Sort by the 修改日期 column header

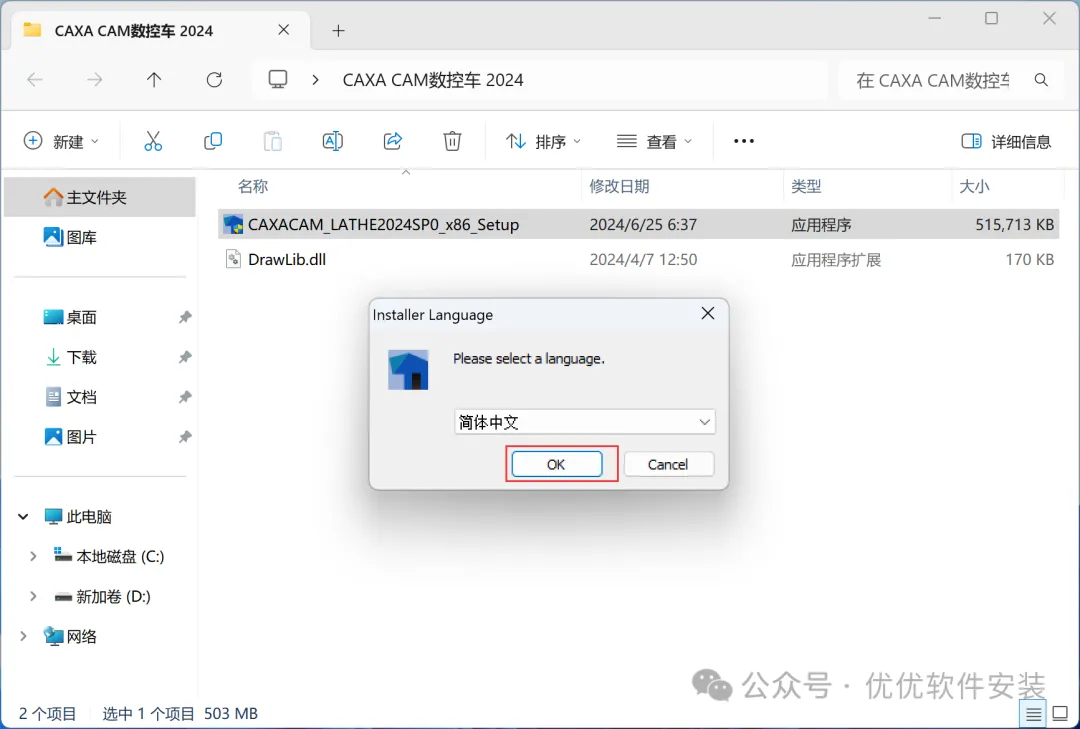(619, 186)
